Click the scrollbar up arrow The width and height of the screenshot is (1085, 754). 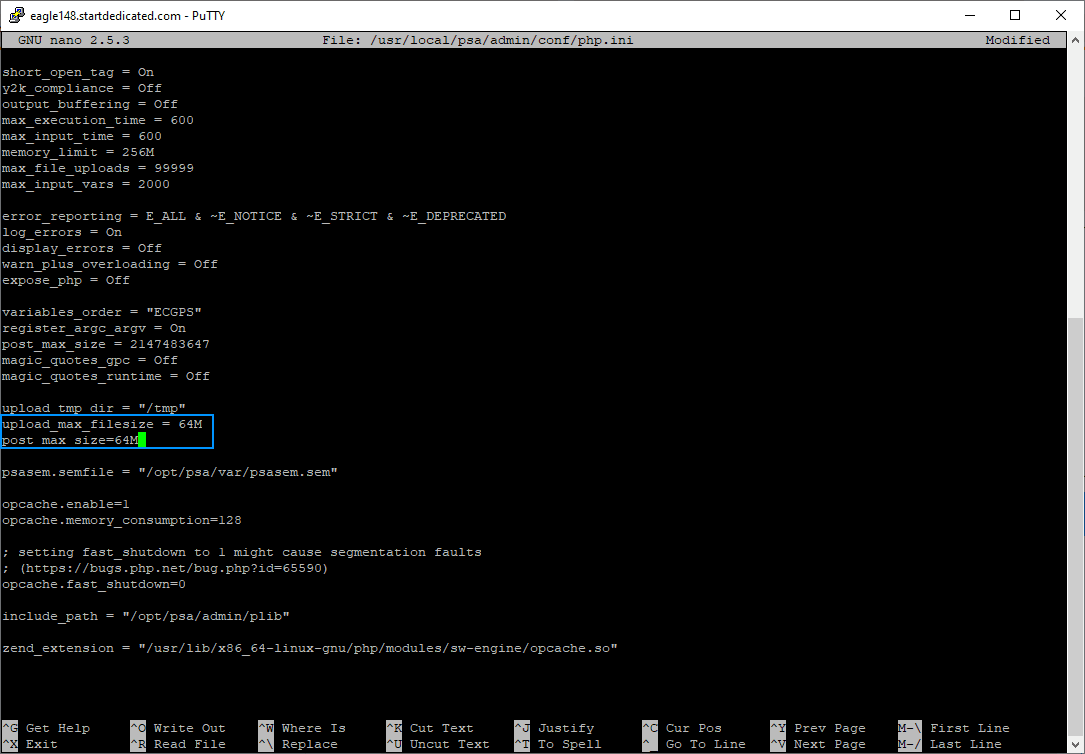click(x=1076, y=40)
